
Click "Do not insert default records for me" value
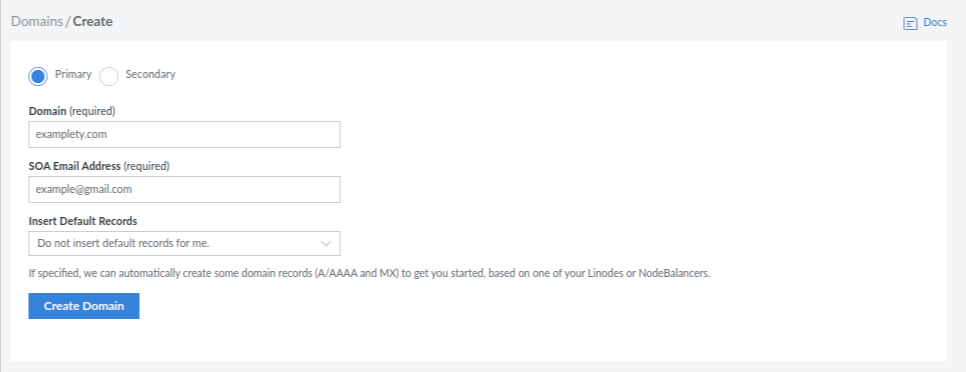tap(124, 243)
